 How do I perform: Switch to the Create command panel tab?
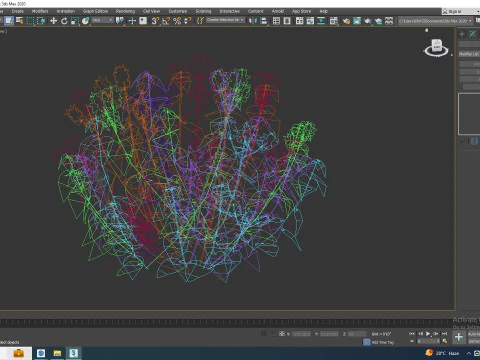[x=462, y=34]
